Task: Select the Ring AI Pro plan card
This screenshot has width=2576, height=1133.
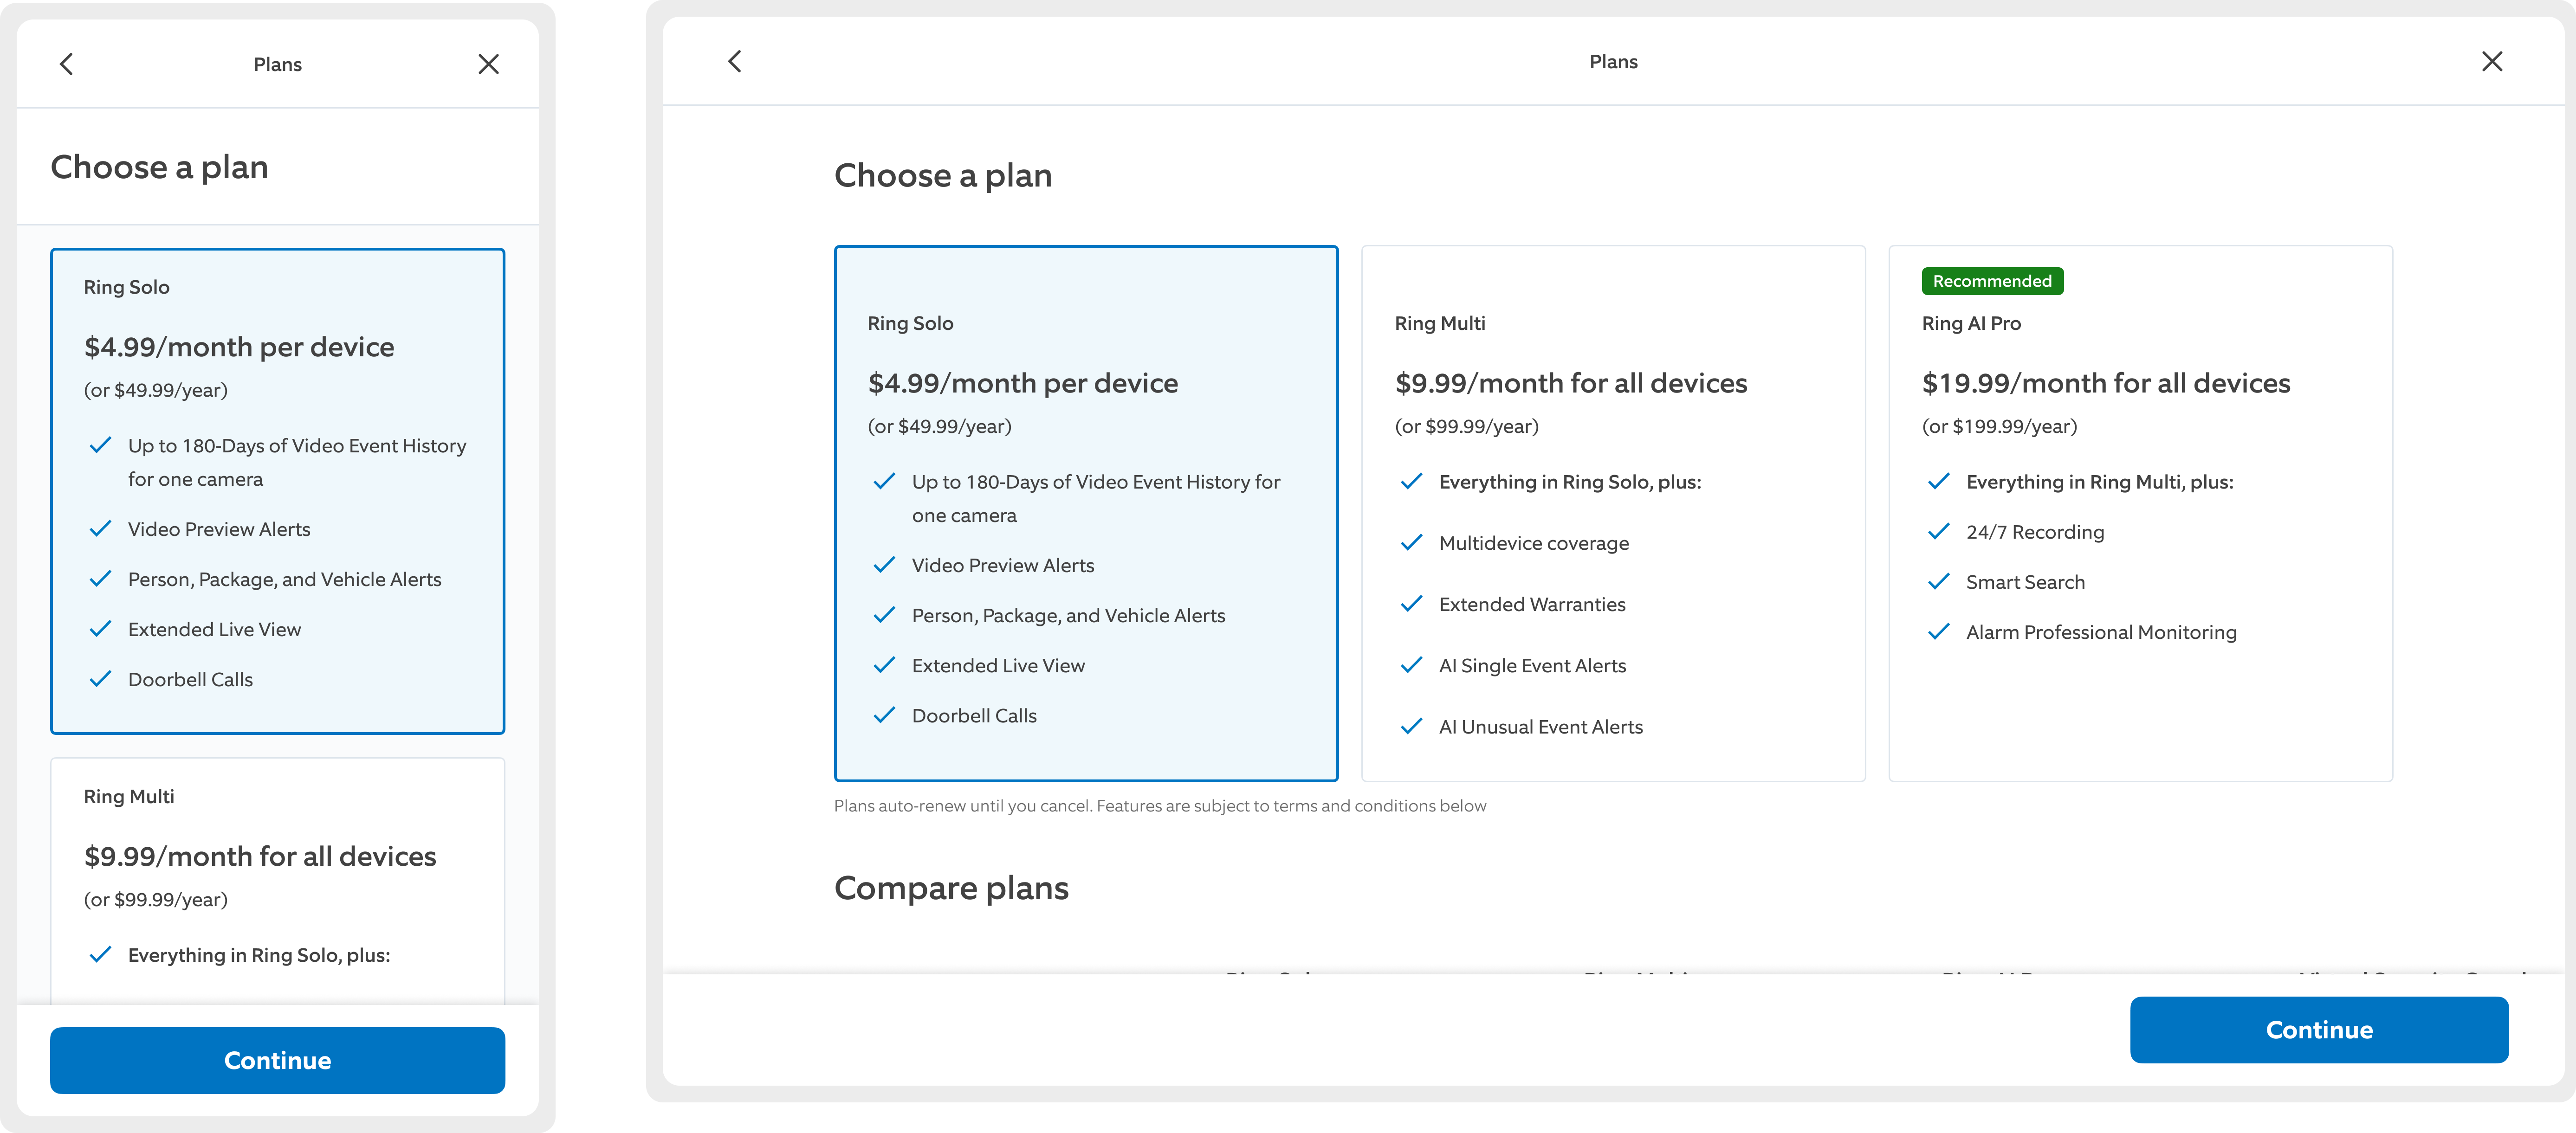Action: [2140, 513]
